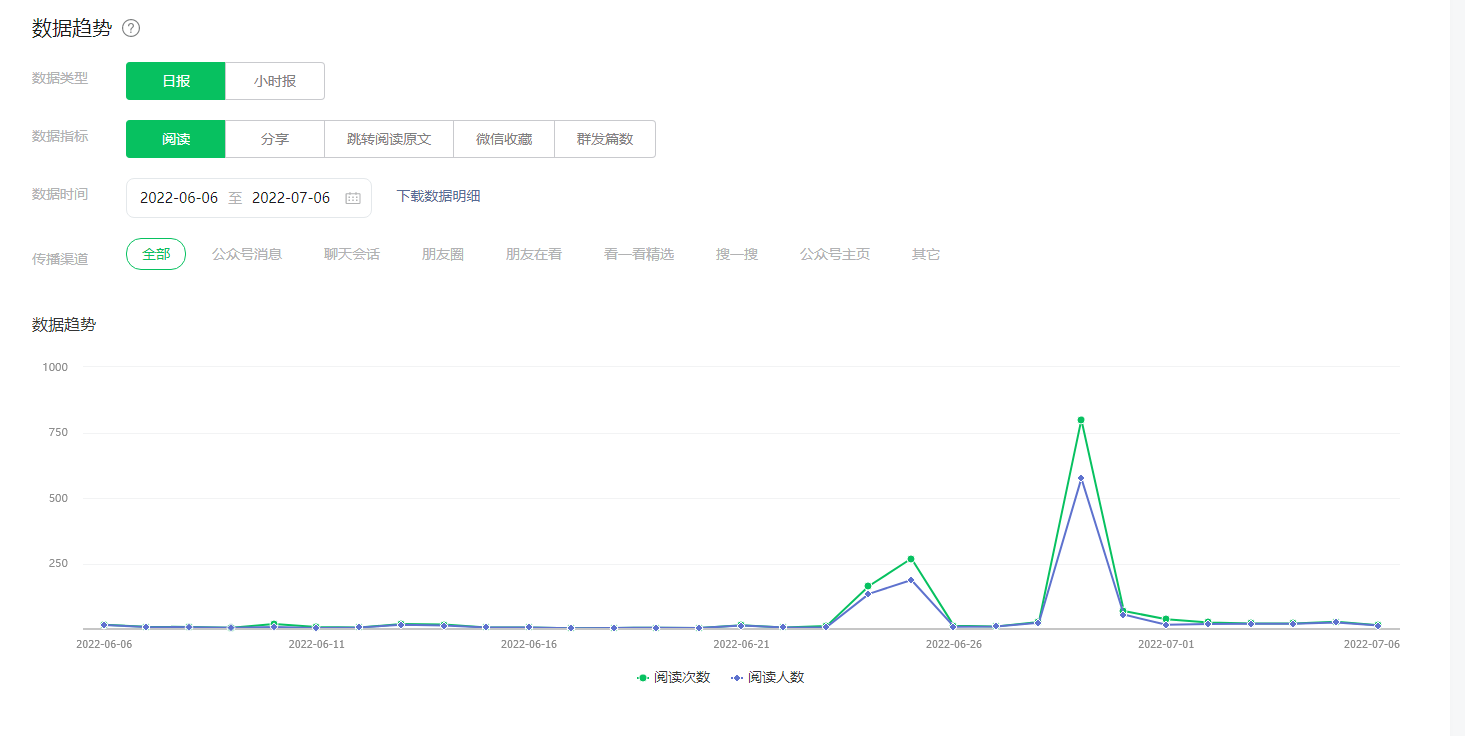This screenshot has width=1465, height=736.
Task: Filter by 公众号主页 channel
Action: 835,254
